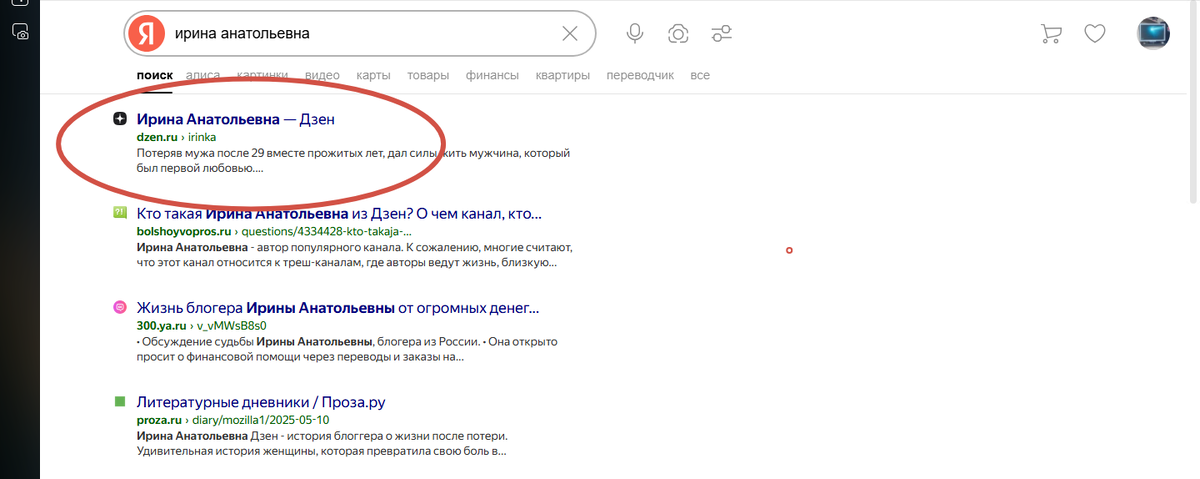Viewport: 1200px width, 479px height.
Task: Open the 300.ya.ru › v_vMWsB8s0 link
Action: [x=202, y=326]
